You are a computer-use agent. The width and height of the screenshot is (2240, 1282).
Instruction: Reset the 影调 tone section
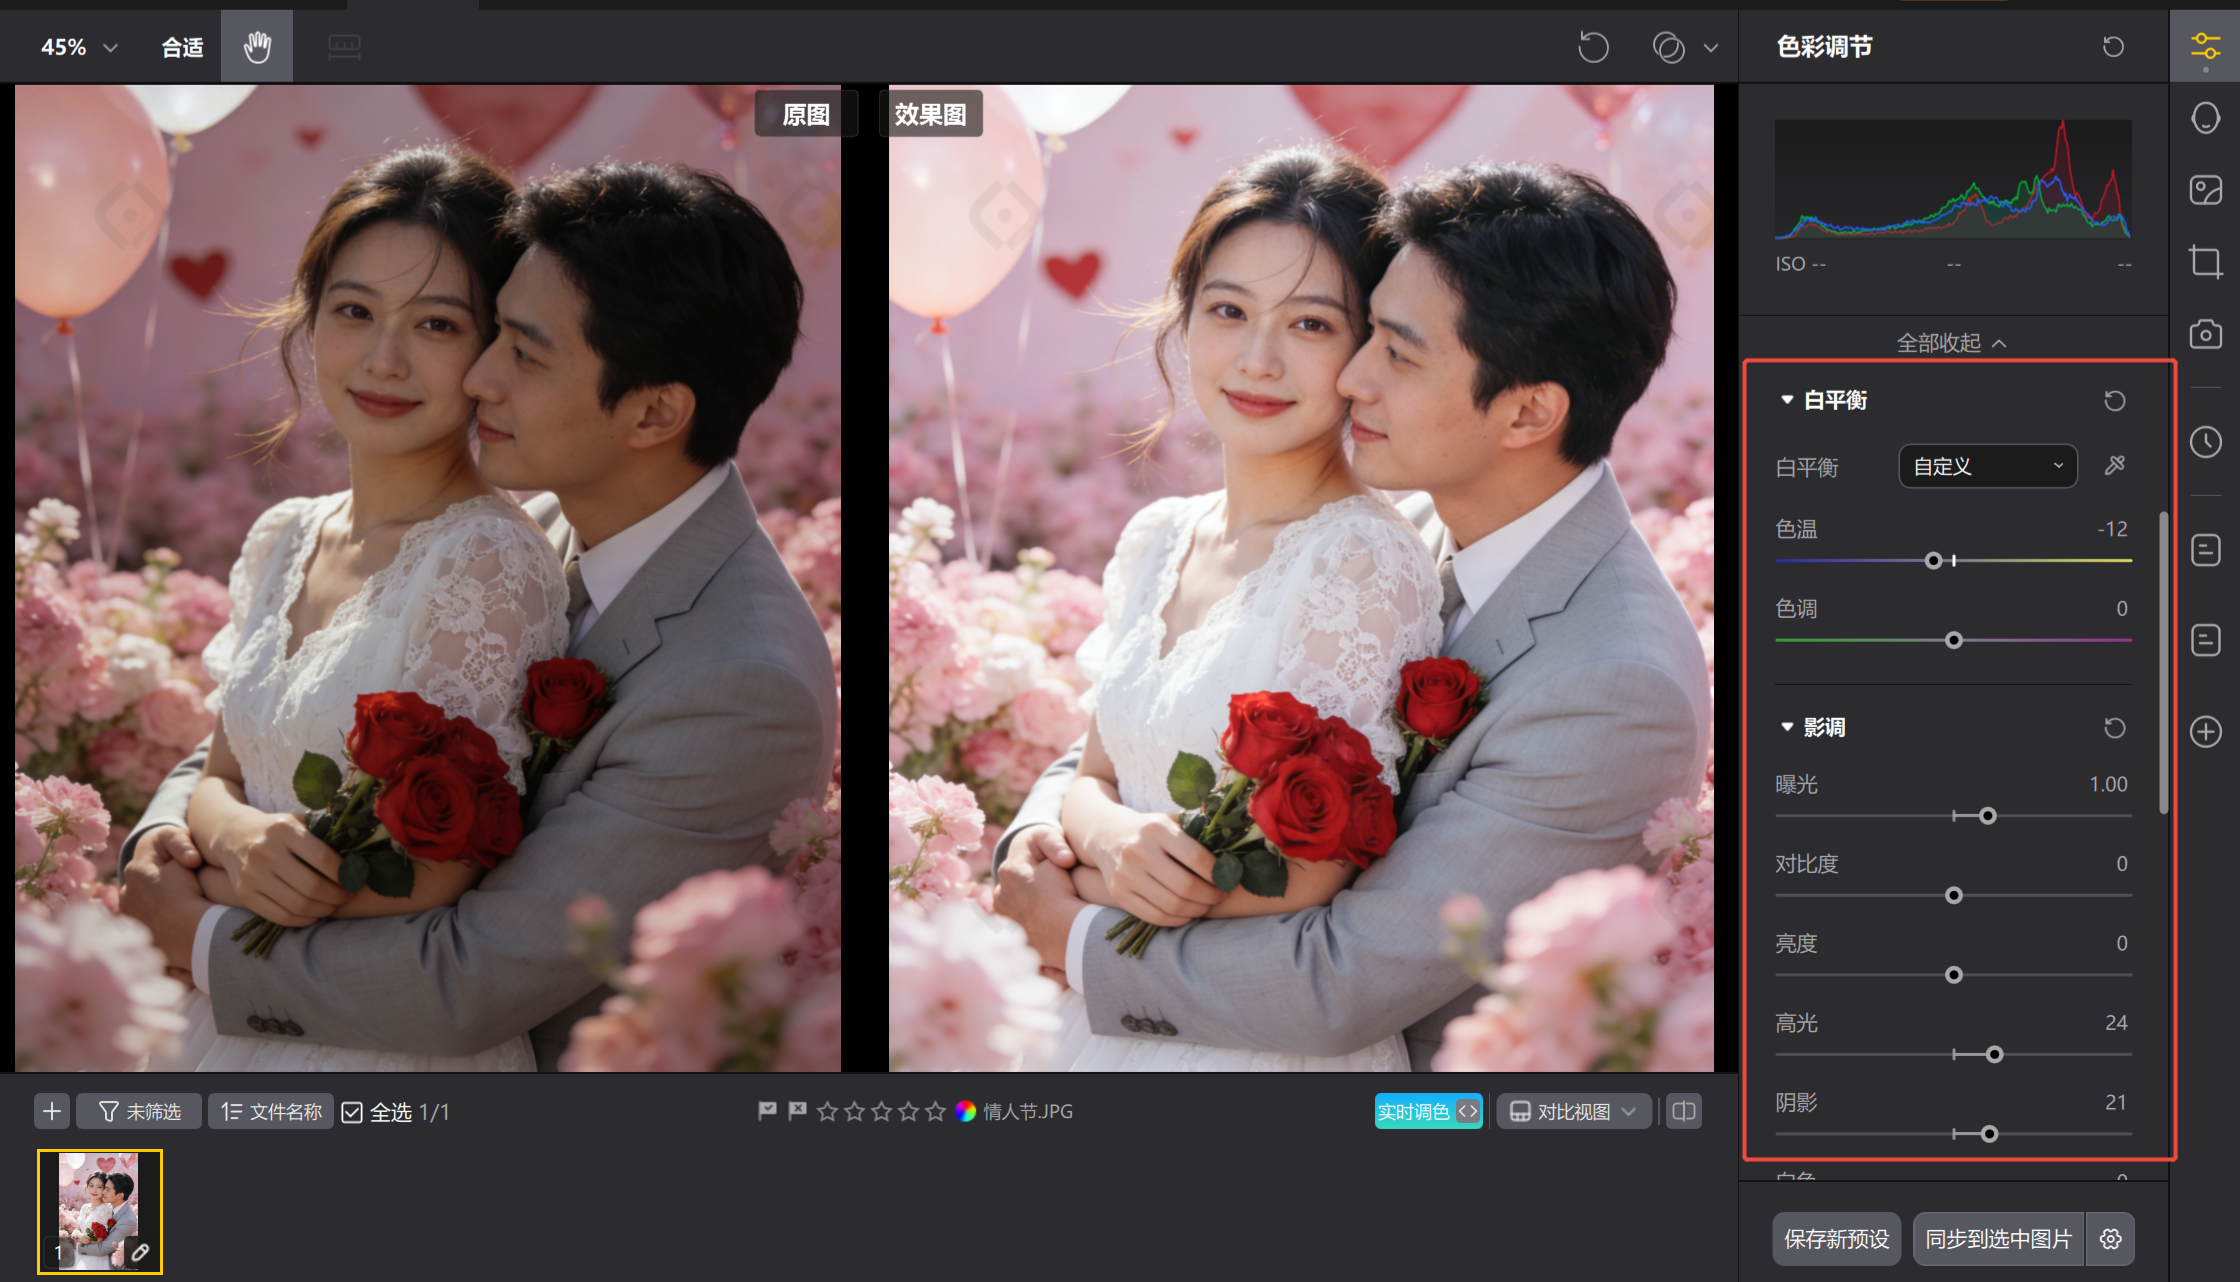pyautogui.click(x=2114, y=728)
